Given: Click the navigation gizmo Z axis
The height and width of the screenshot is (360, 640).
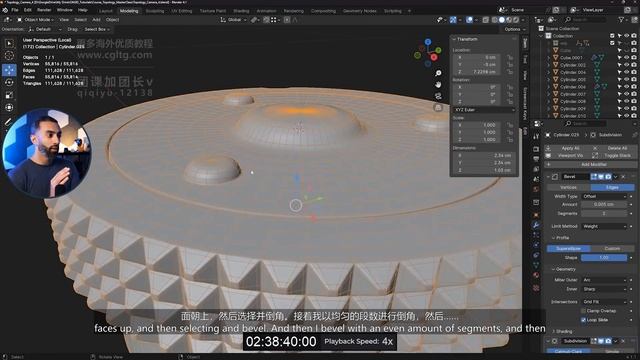Looking at the screenshot, I should (428, 42).
